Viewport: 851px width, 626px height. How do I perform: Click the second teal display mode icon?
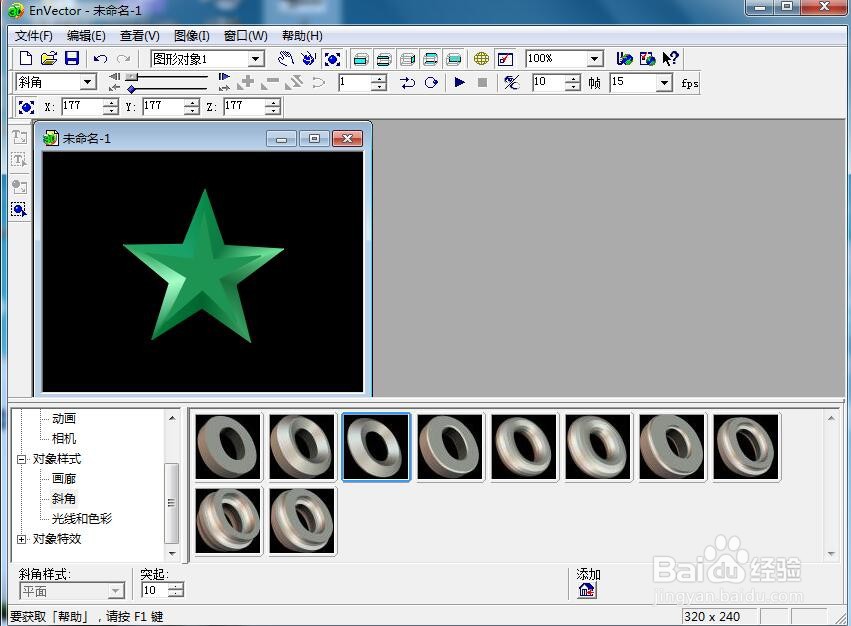coord(384,59)
